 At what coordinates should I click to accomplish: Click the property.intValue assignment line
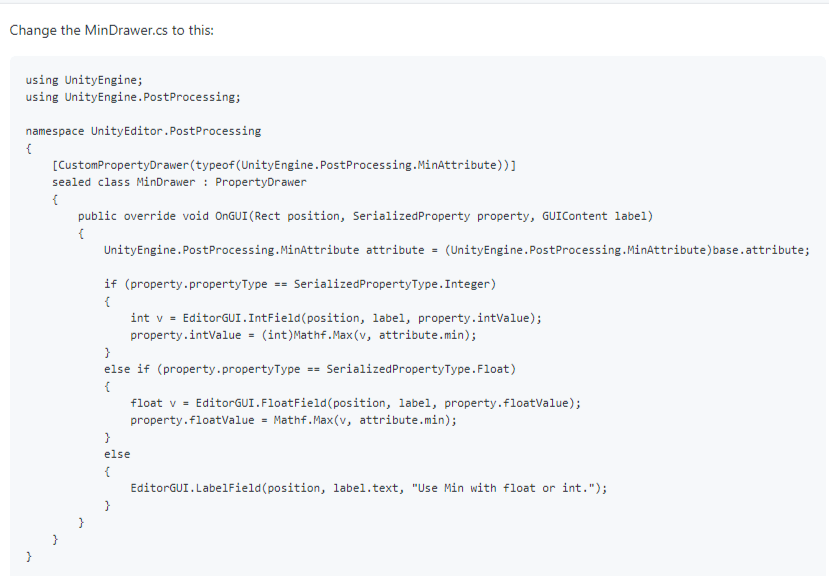(303, 335)
